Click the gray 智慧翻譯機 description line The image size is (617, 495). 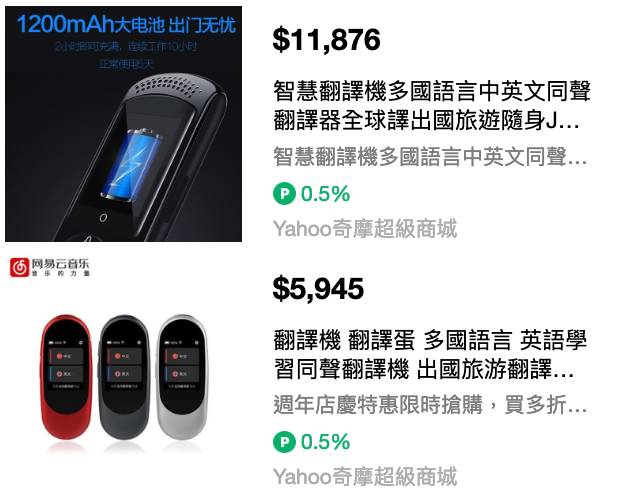pos(430,157)
